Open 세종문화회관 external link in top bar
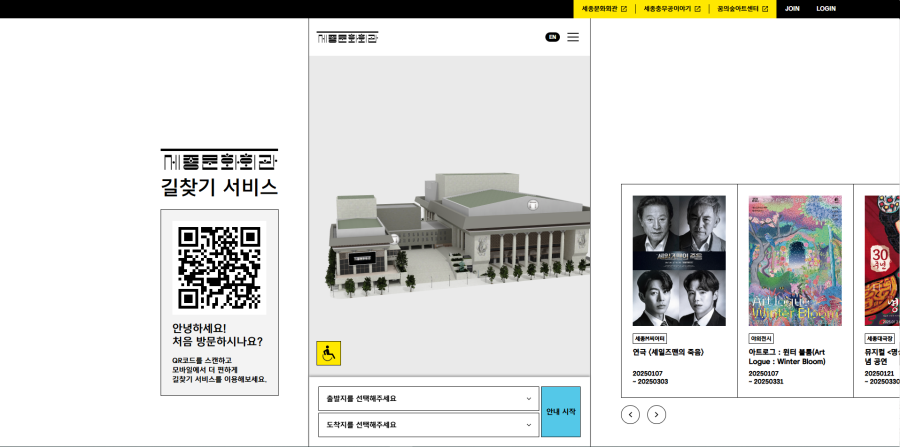The image size is (900, 447). [604, 9]
